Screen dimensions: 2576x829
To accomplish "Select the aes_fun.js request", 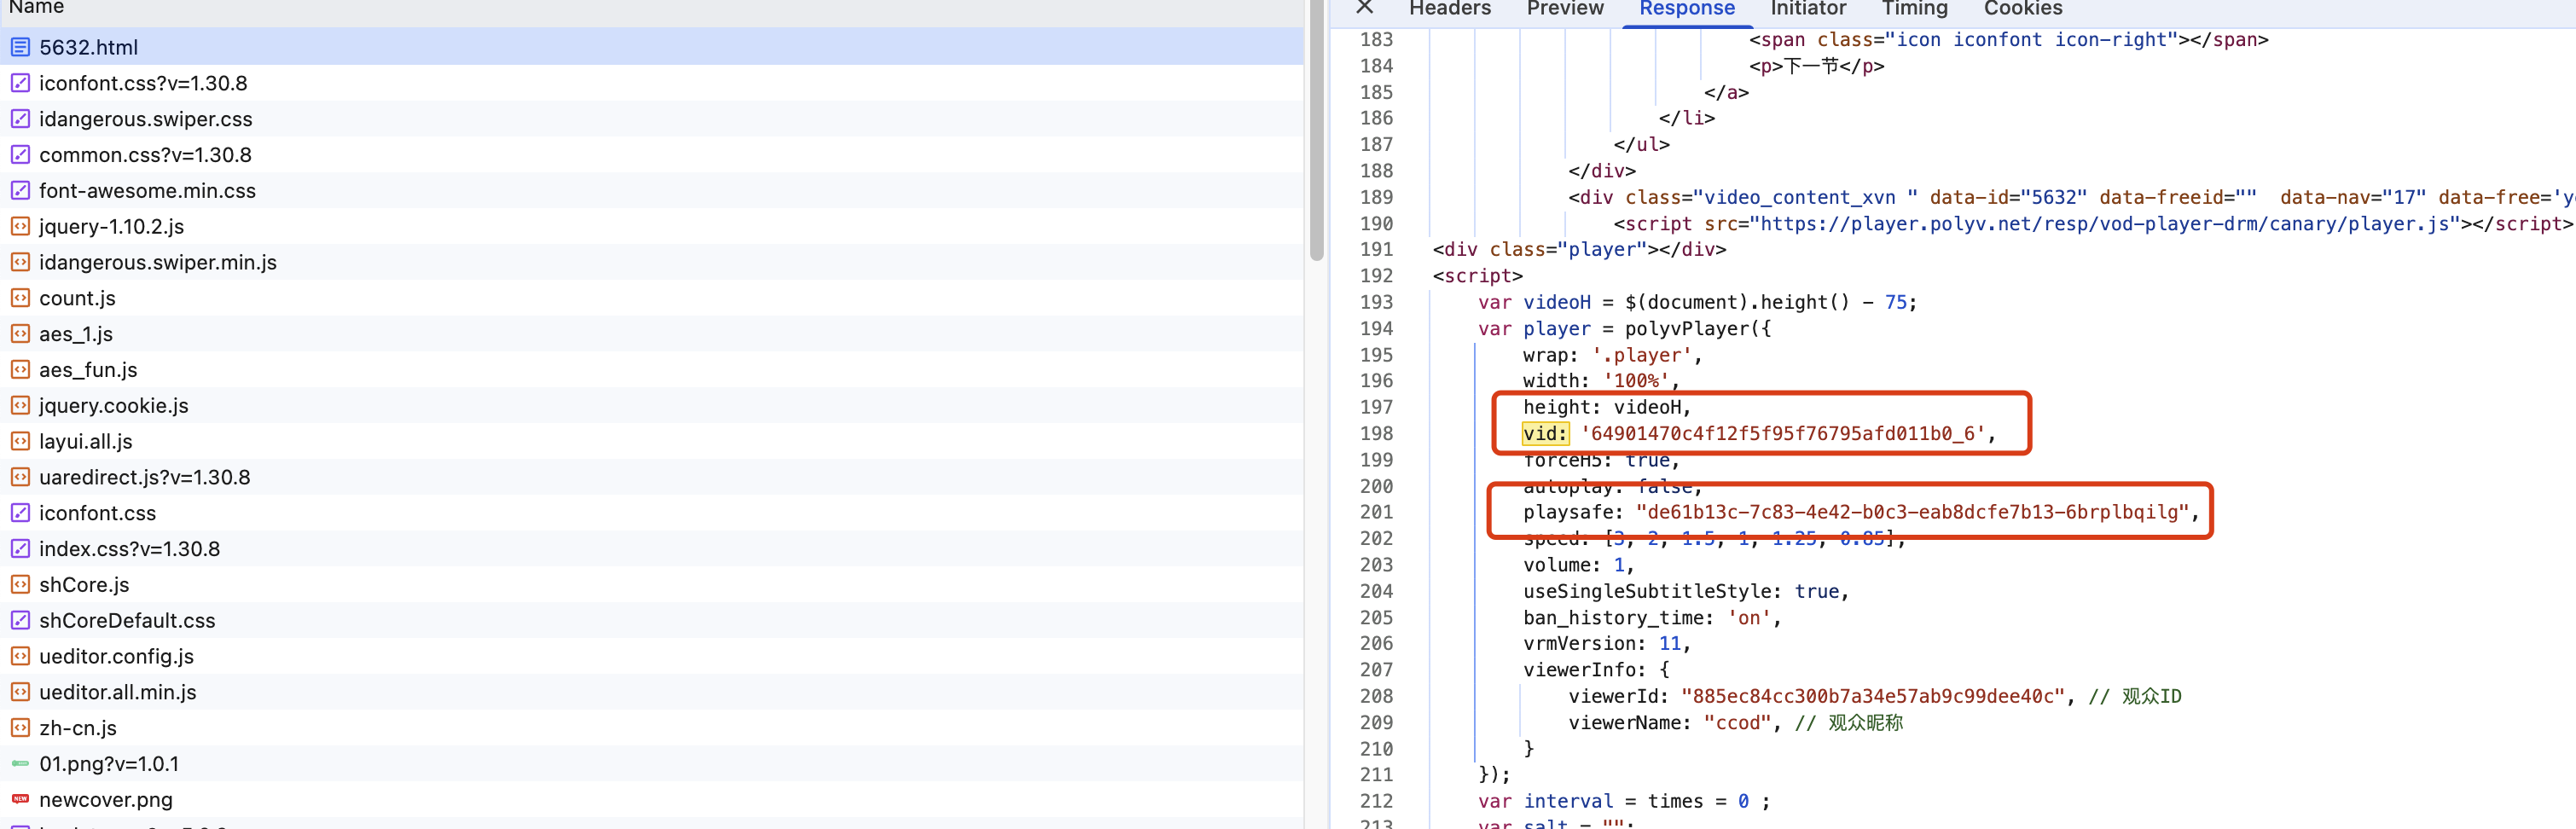I will point(652,370).
